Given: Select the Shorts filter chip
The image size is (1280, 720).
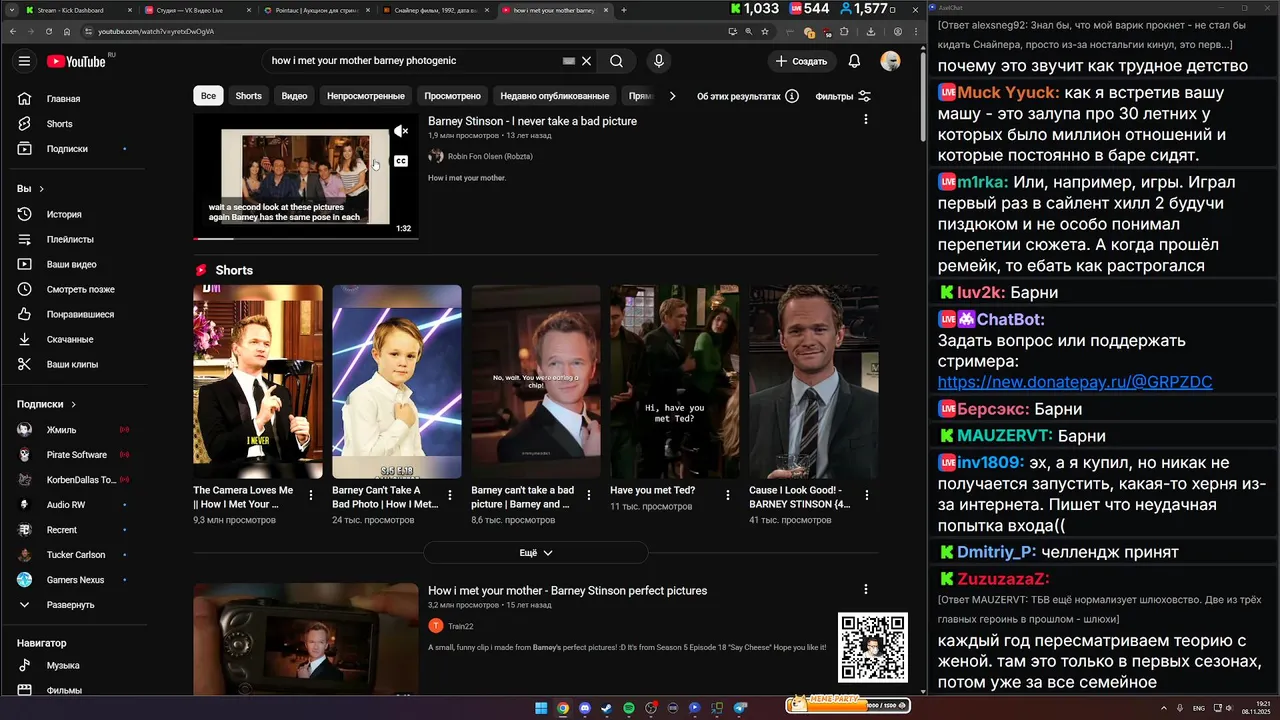Looking at the screenshot, I should click(x=248, y=96).
